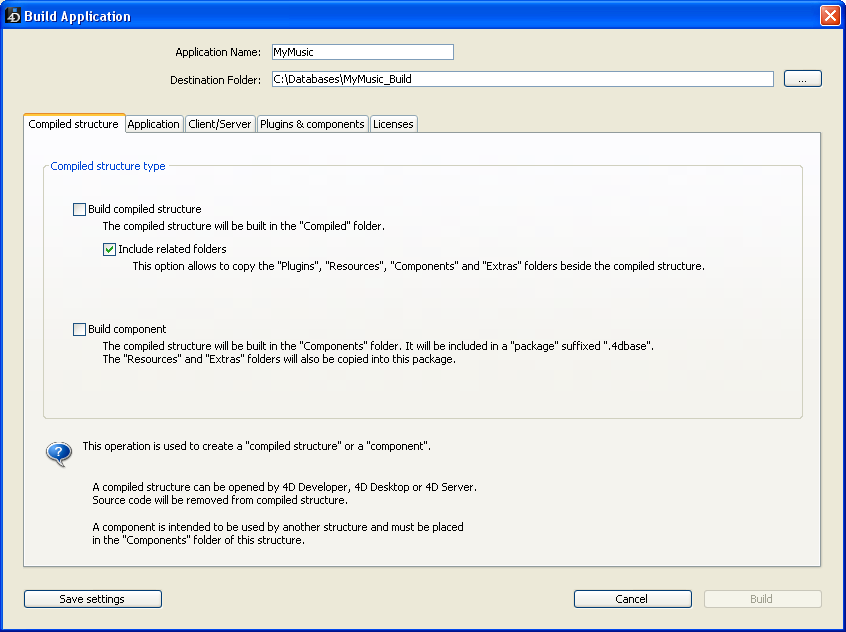
Task: Uncheck Include related folders option
Action: pos(110,249)
